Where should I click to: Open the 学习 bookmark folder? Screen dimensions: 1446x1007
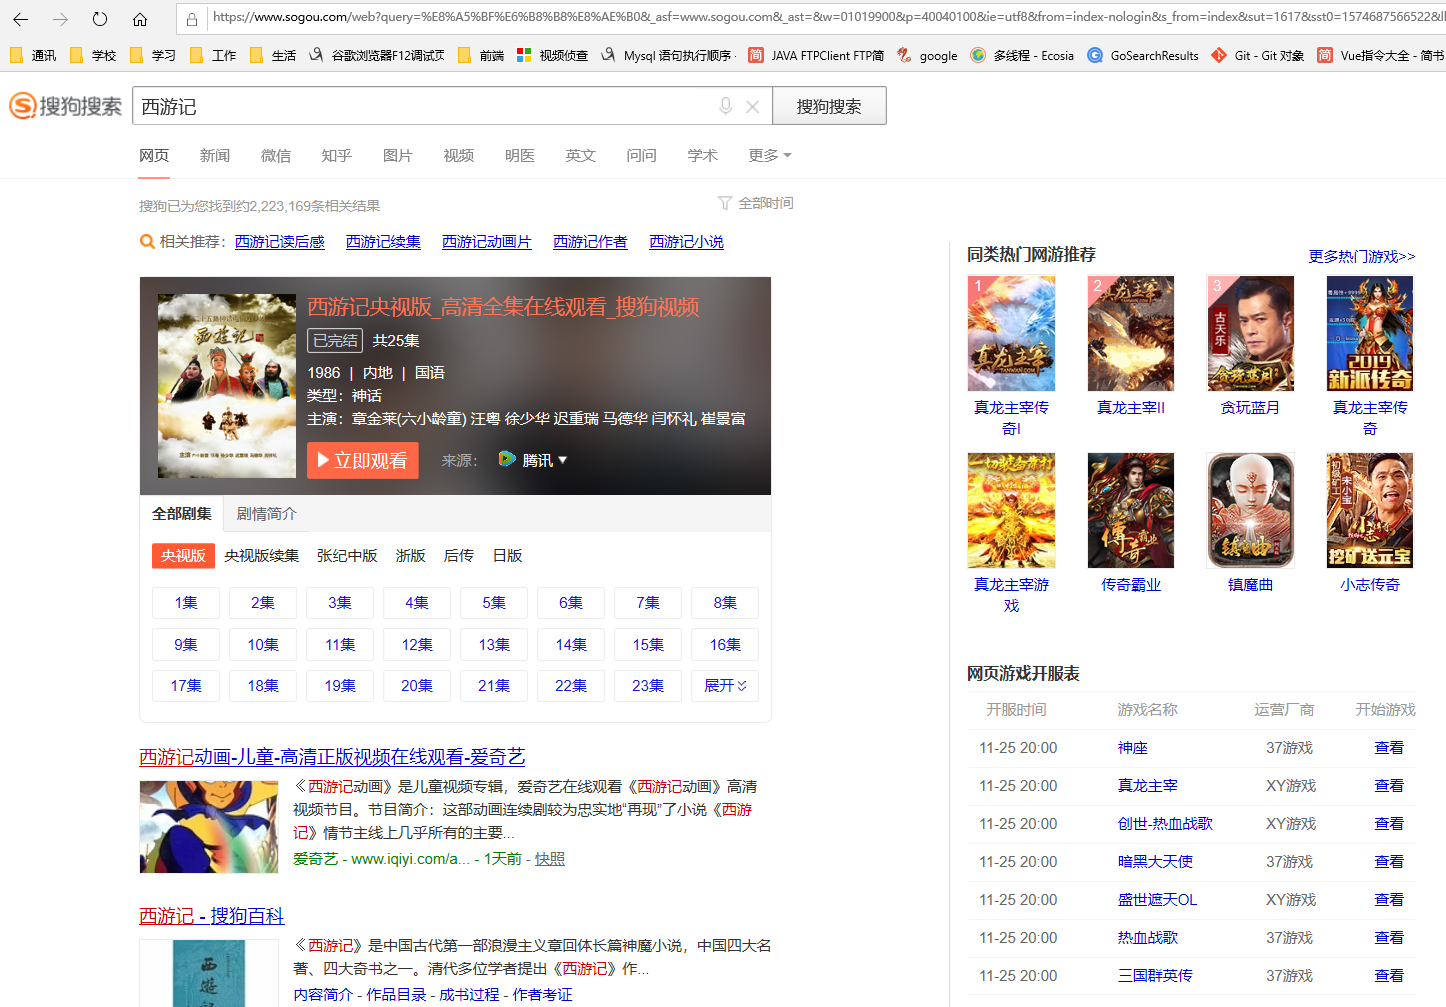tap(153, 55)
